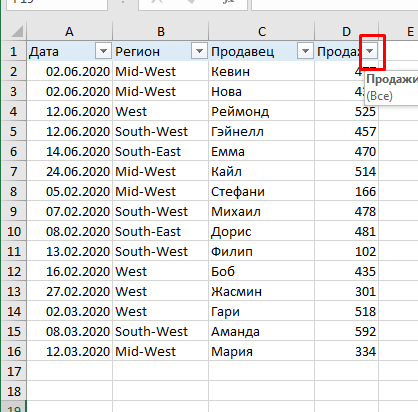
Task: Click seller cell Жасмин
Action: click(262, 292)
